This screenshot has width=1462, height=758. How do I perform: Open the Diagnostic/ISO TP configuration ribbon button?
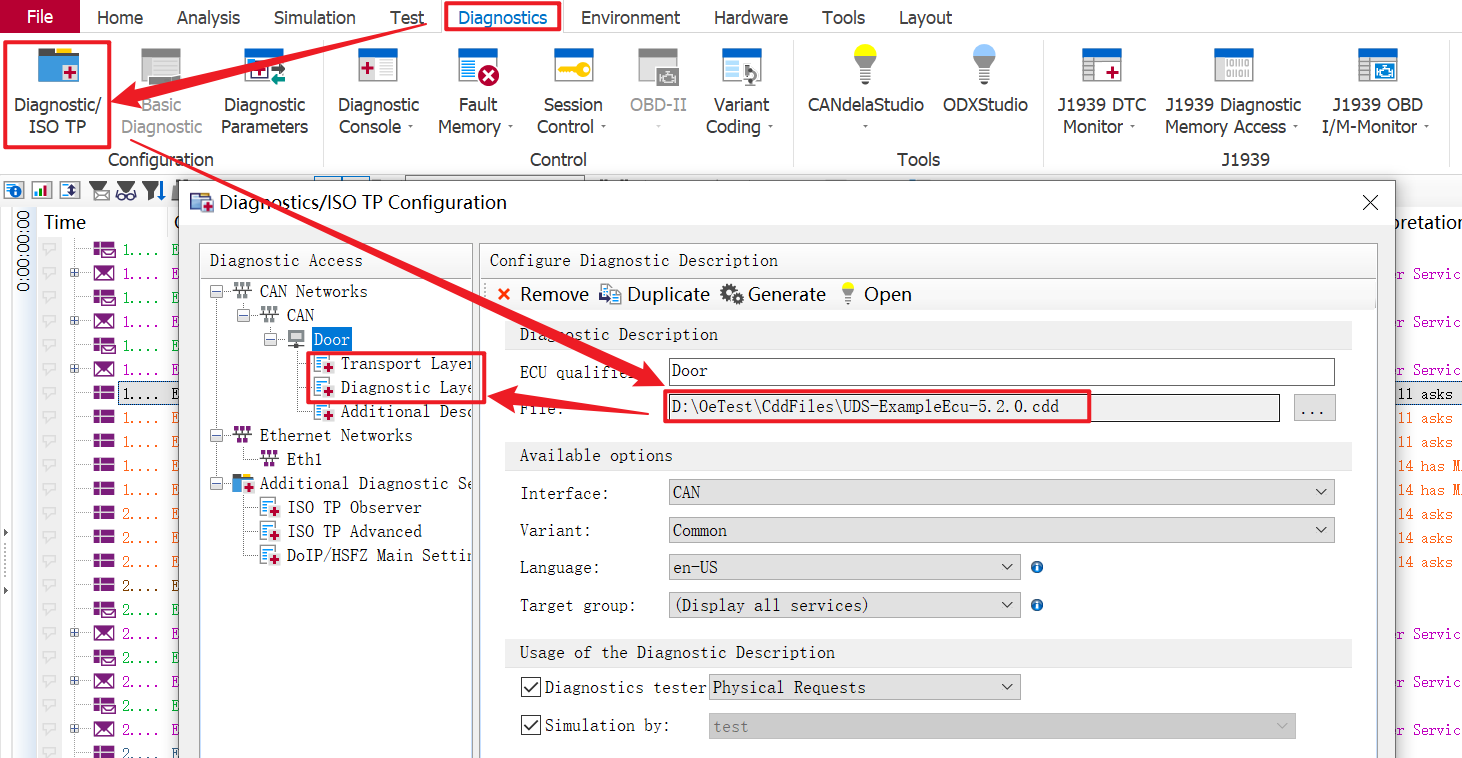pos(57,92)
